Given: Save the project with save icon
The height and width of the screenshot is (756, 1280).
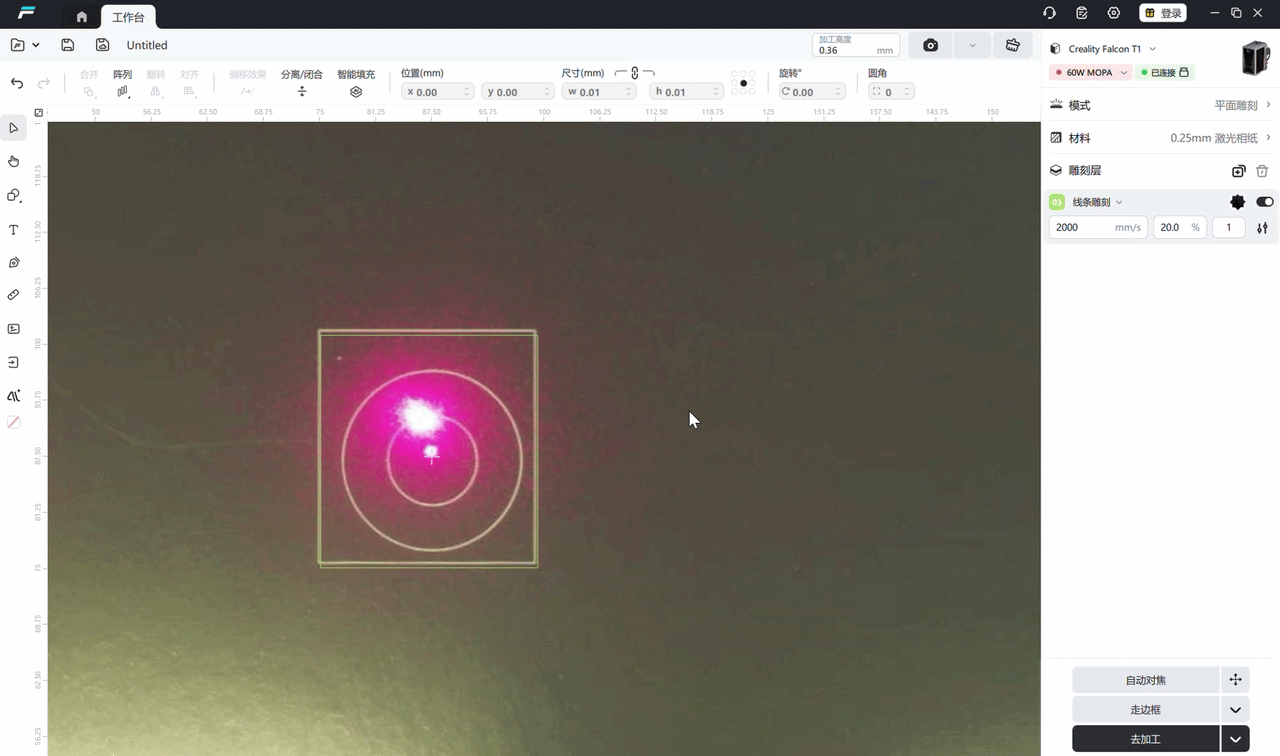Looking at the screenshot, I should (x=68, y=45).
